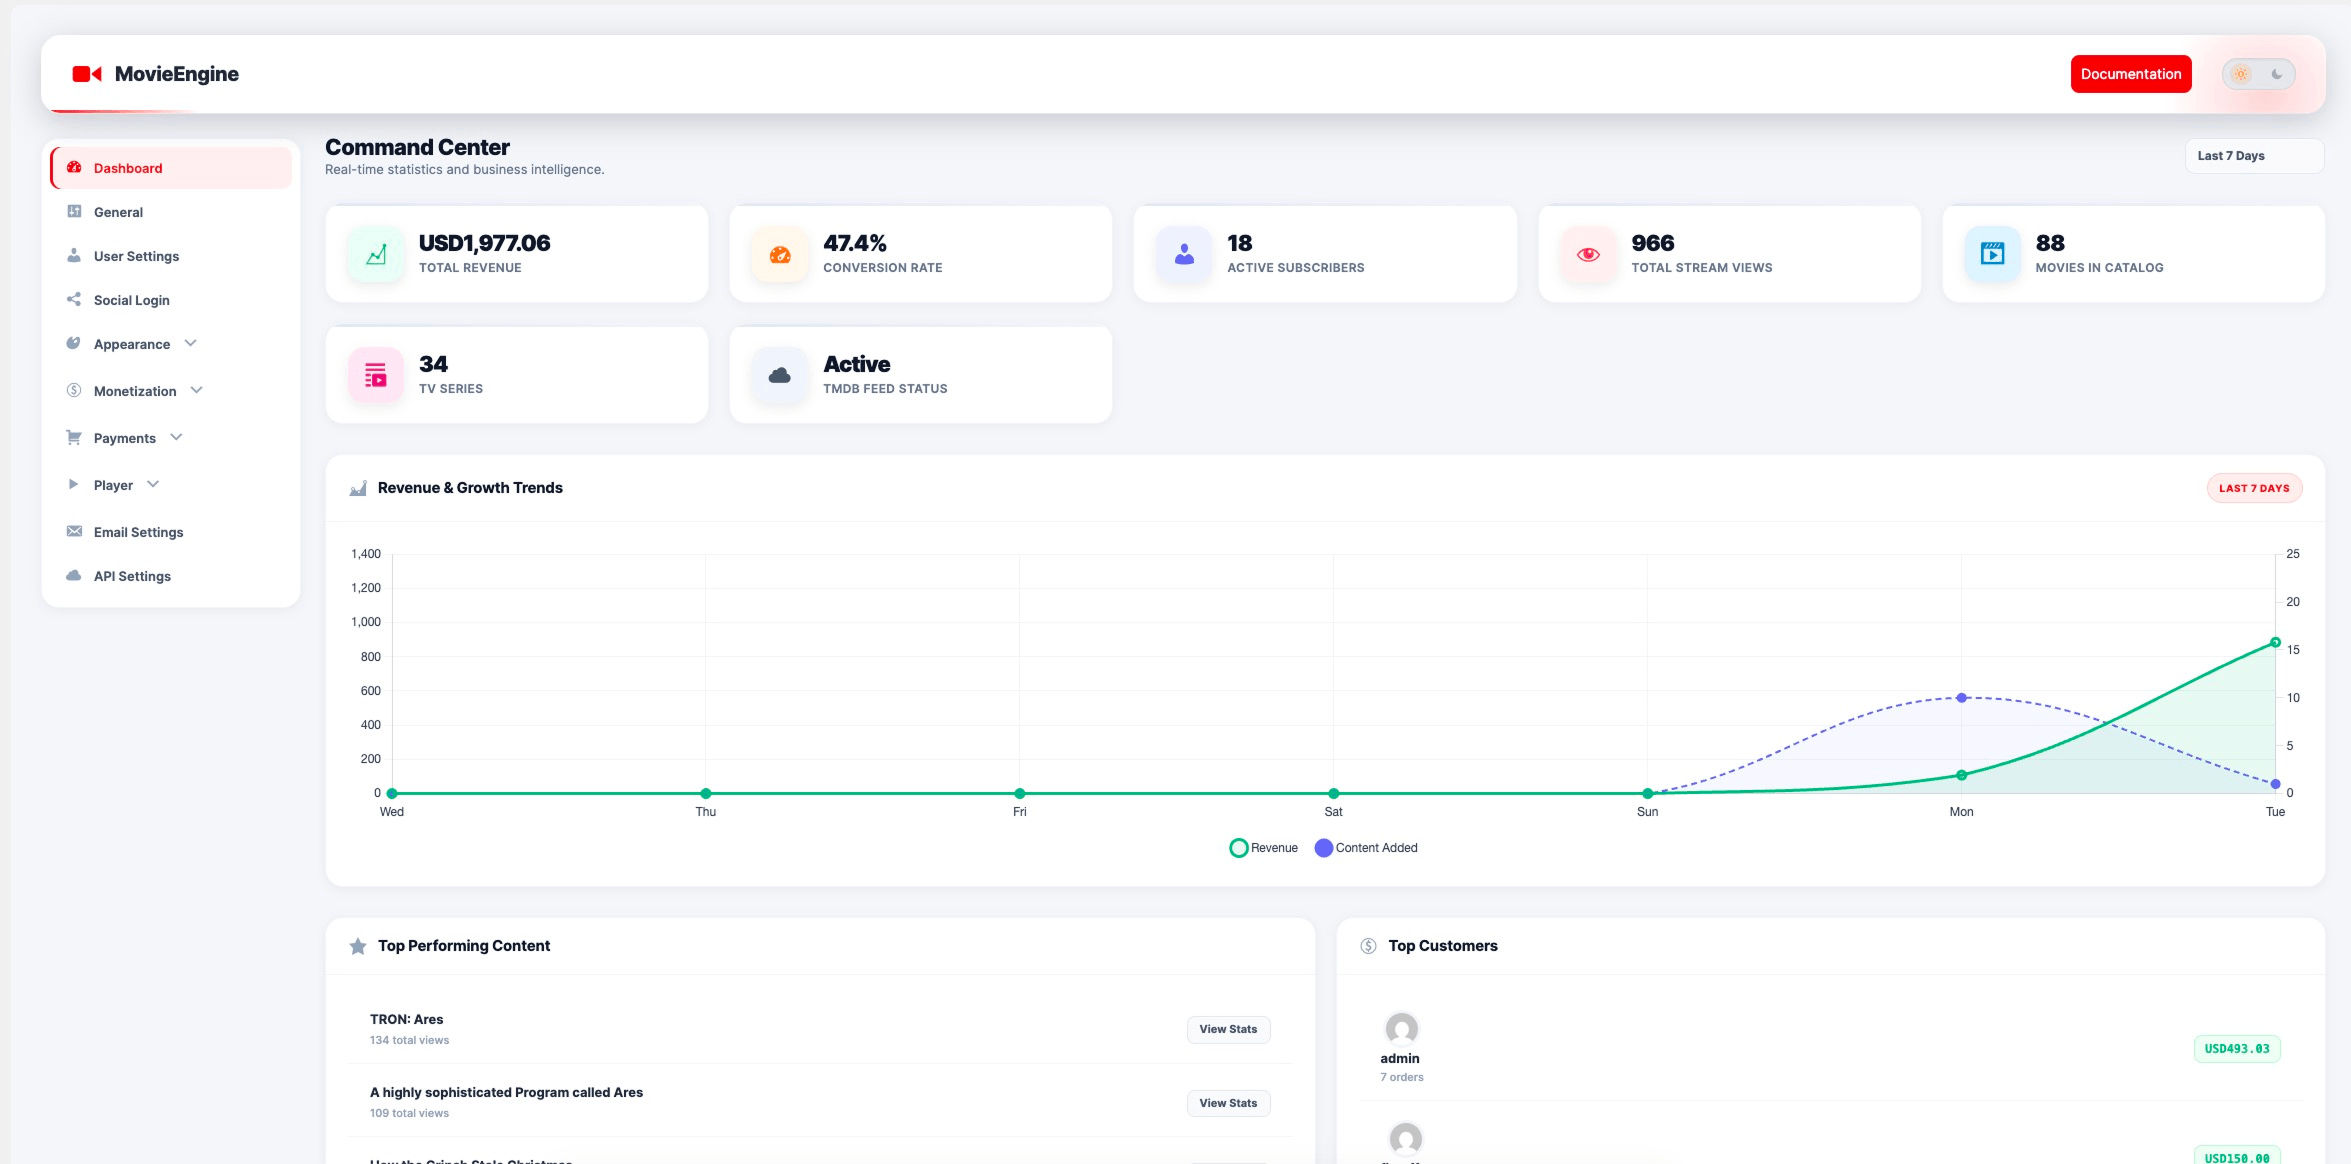This screenshot has height=1164, width=2351.
Task: Open Email Settings from the sidebar
Action: (138, 532)
